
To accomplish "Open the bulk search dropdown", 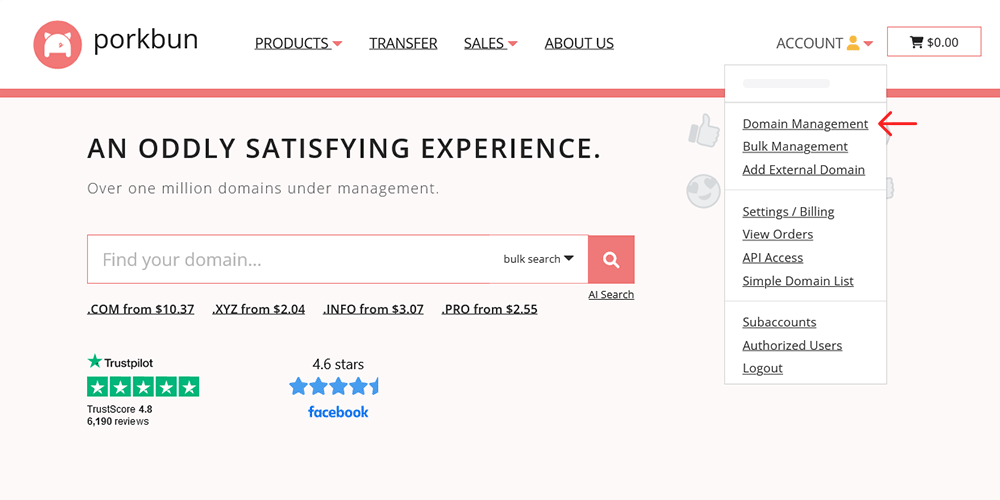I will point(538,259).
